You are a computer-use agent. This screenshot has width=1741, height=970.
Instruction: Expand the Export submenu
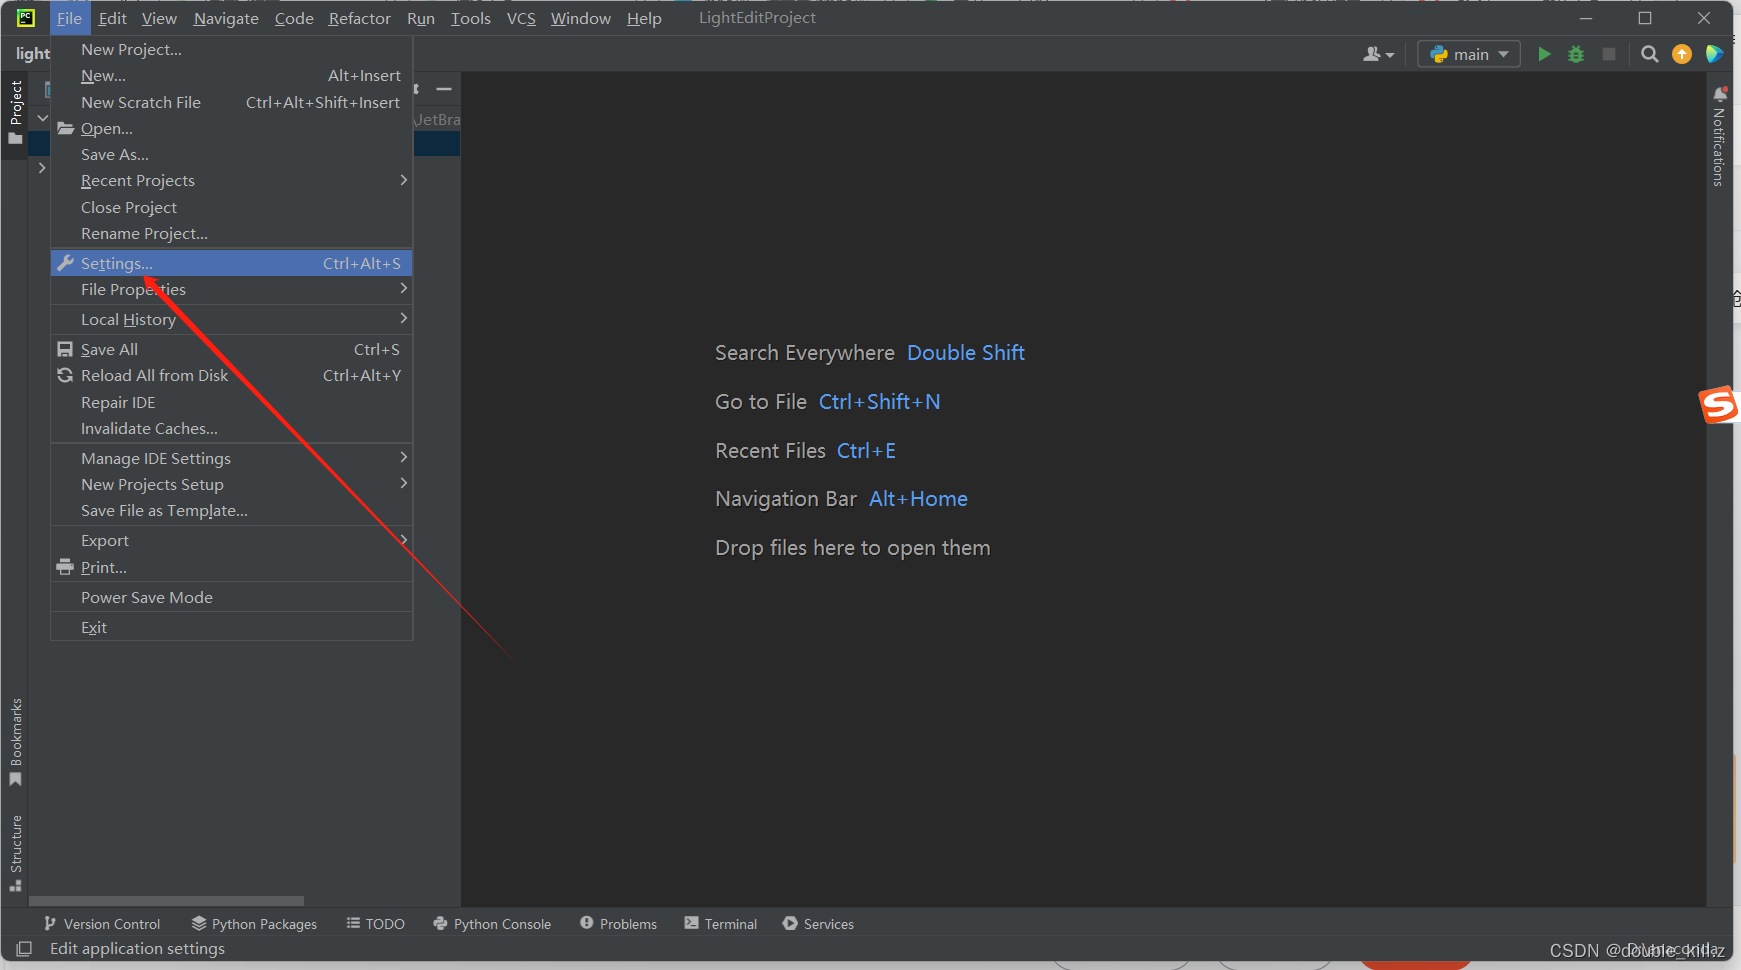(231, 541)
